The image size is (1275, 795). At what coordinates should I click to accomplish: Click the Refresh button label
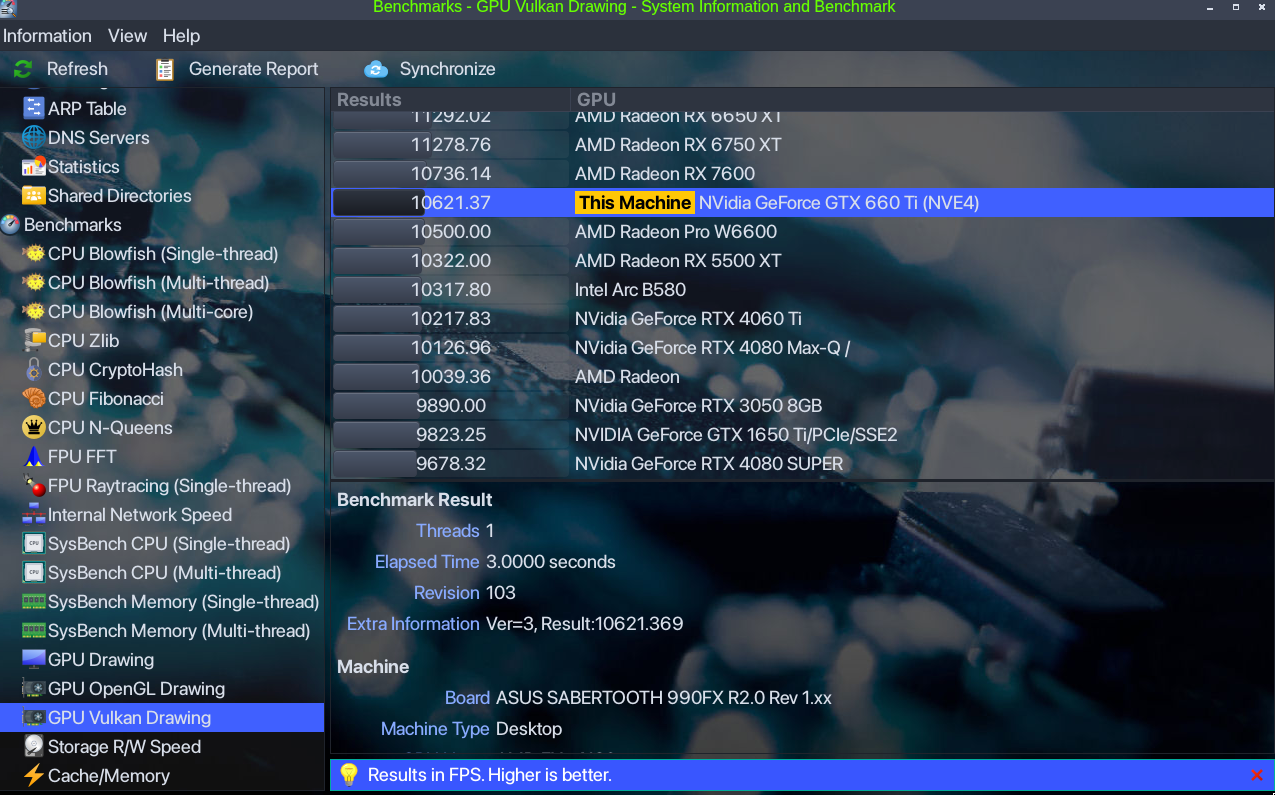pos(77,69)
